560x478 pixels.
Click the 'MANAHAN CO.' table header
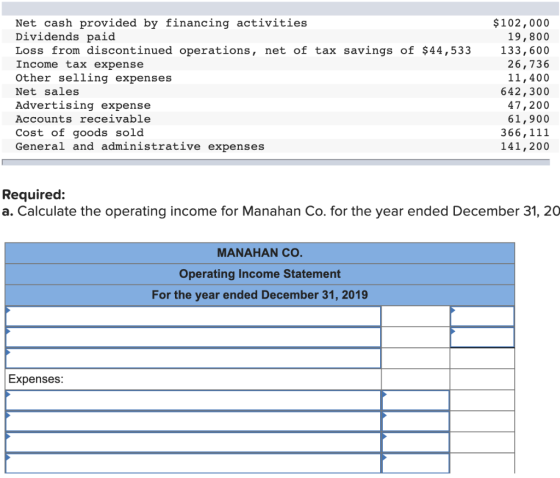260,253
